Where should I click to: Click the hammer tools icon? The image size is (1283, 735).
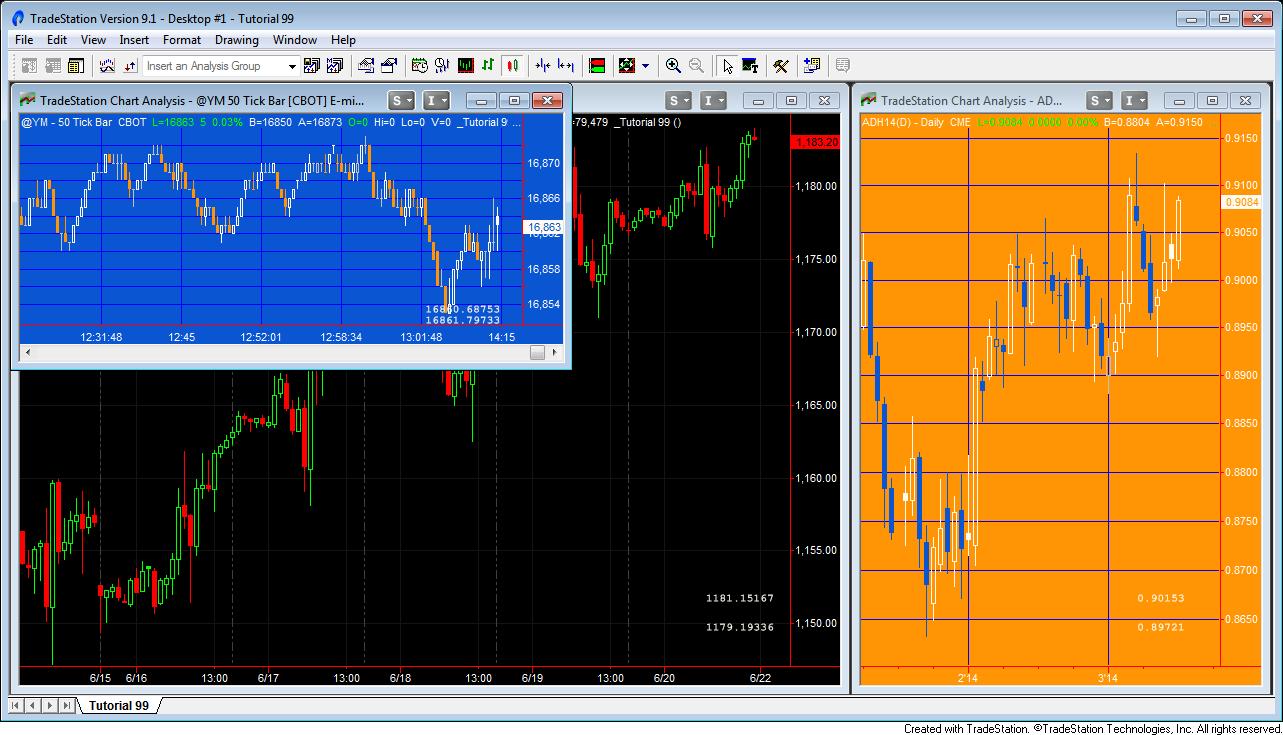[781, 66]
